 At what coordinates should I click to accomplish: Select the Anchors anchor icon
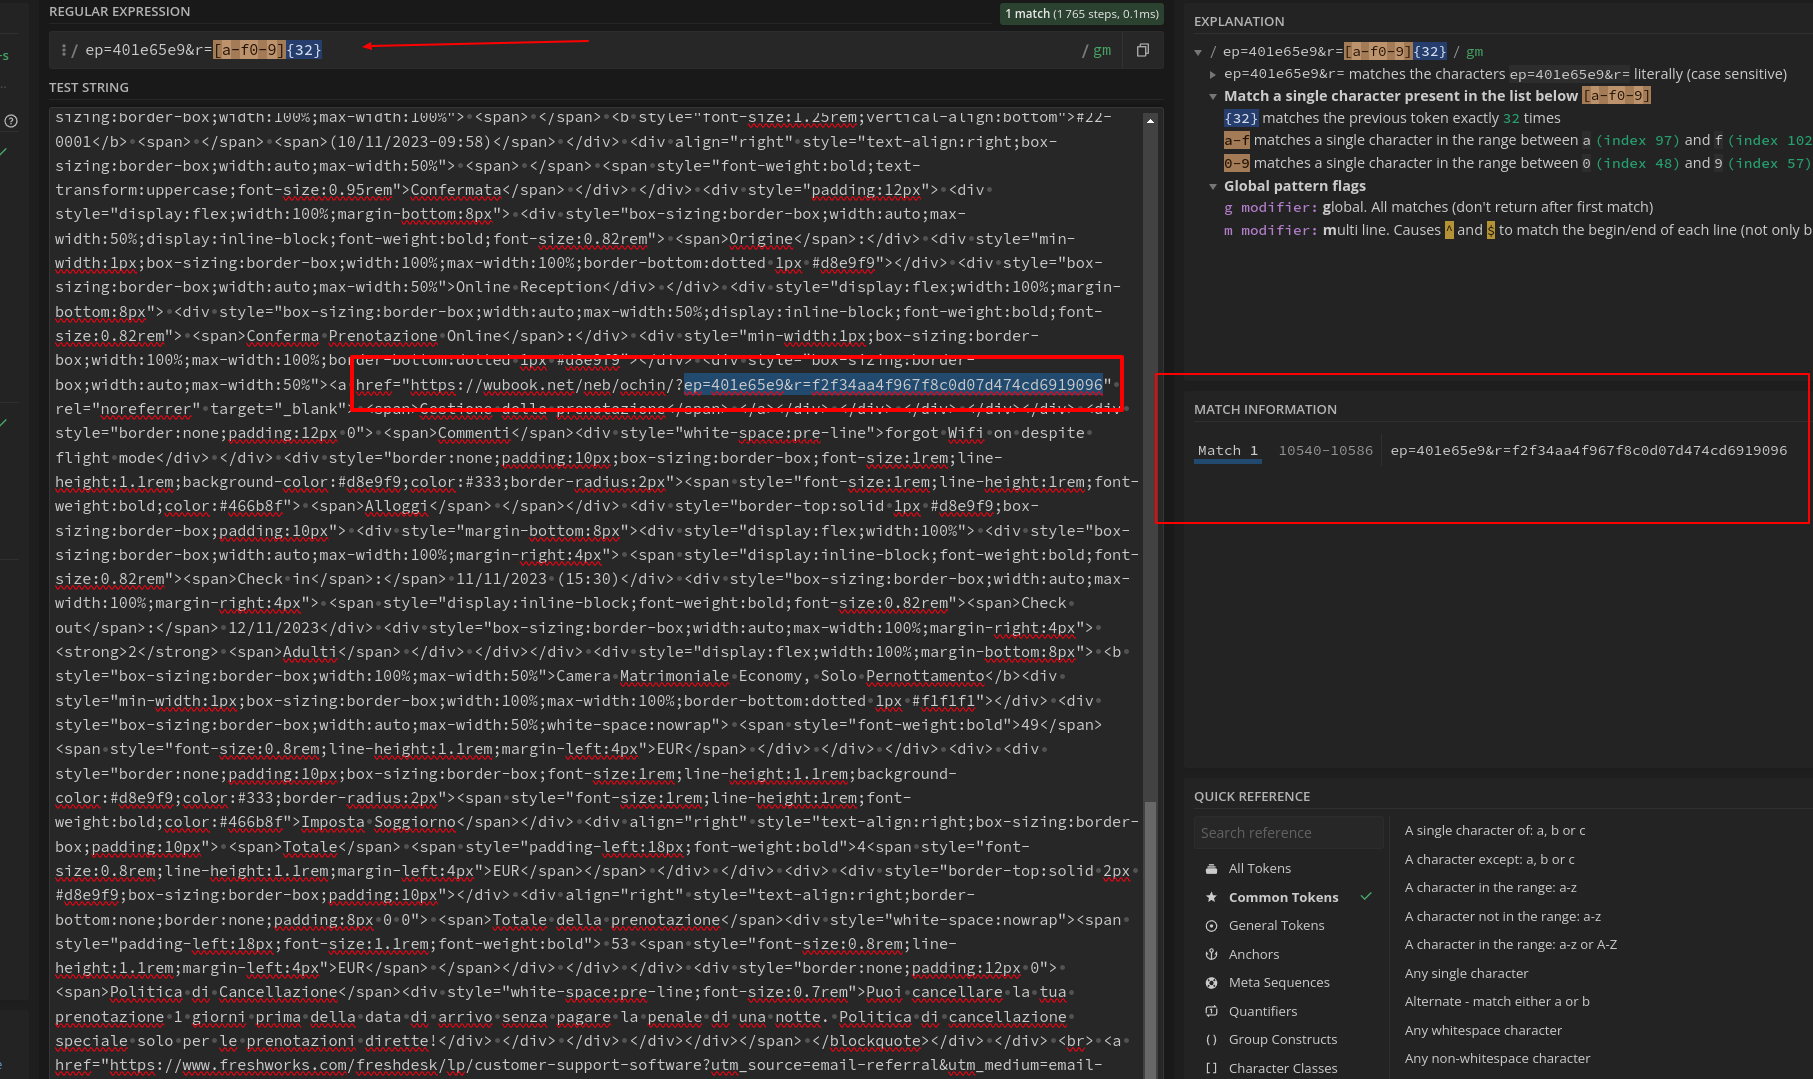1211,954
